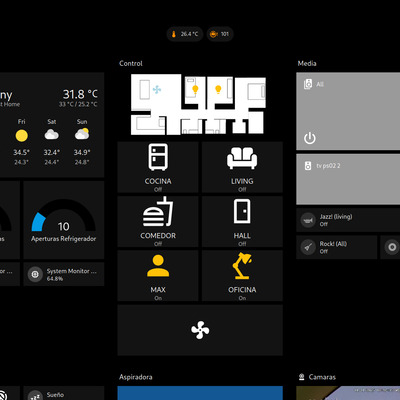Click the 33 °C / 25.2 °C high-low text
The height and width of the screenshot is (400, 400).
pyautogui.click(x=78, y=104)
